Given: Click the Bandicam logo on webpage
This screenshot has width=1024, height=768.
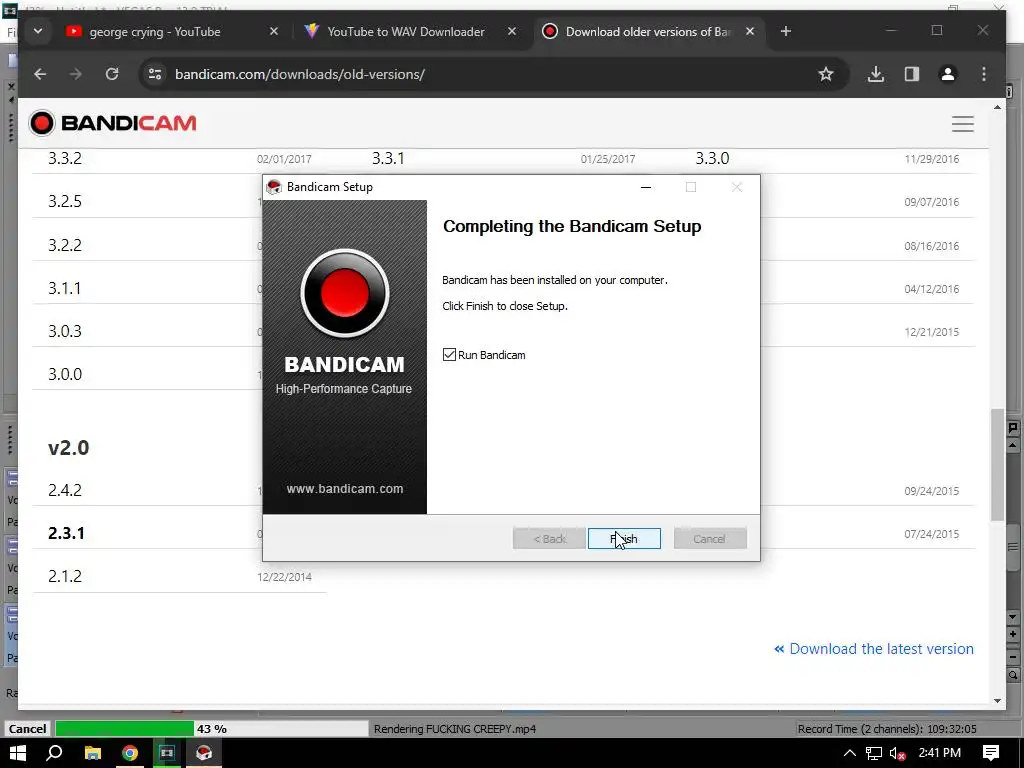Looking at the screenshot, I should click(112, 123).
